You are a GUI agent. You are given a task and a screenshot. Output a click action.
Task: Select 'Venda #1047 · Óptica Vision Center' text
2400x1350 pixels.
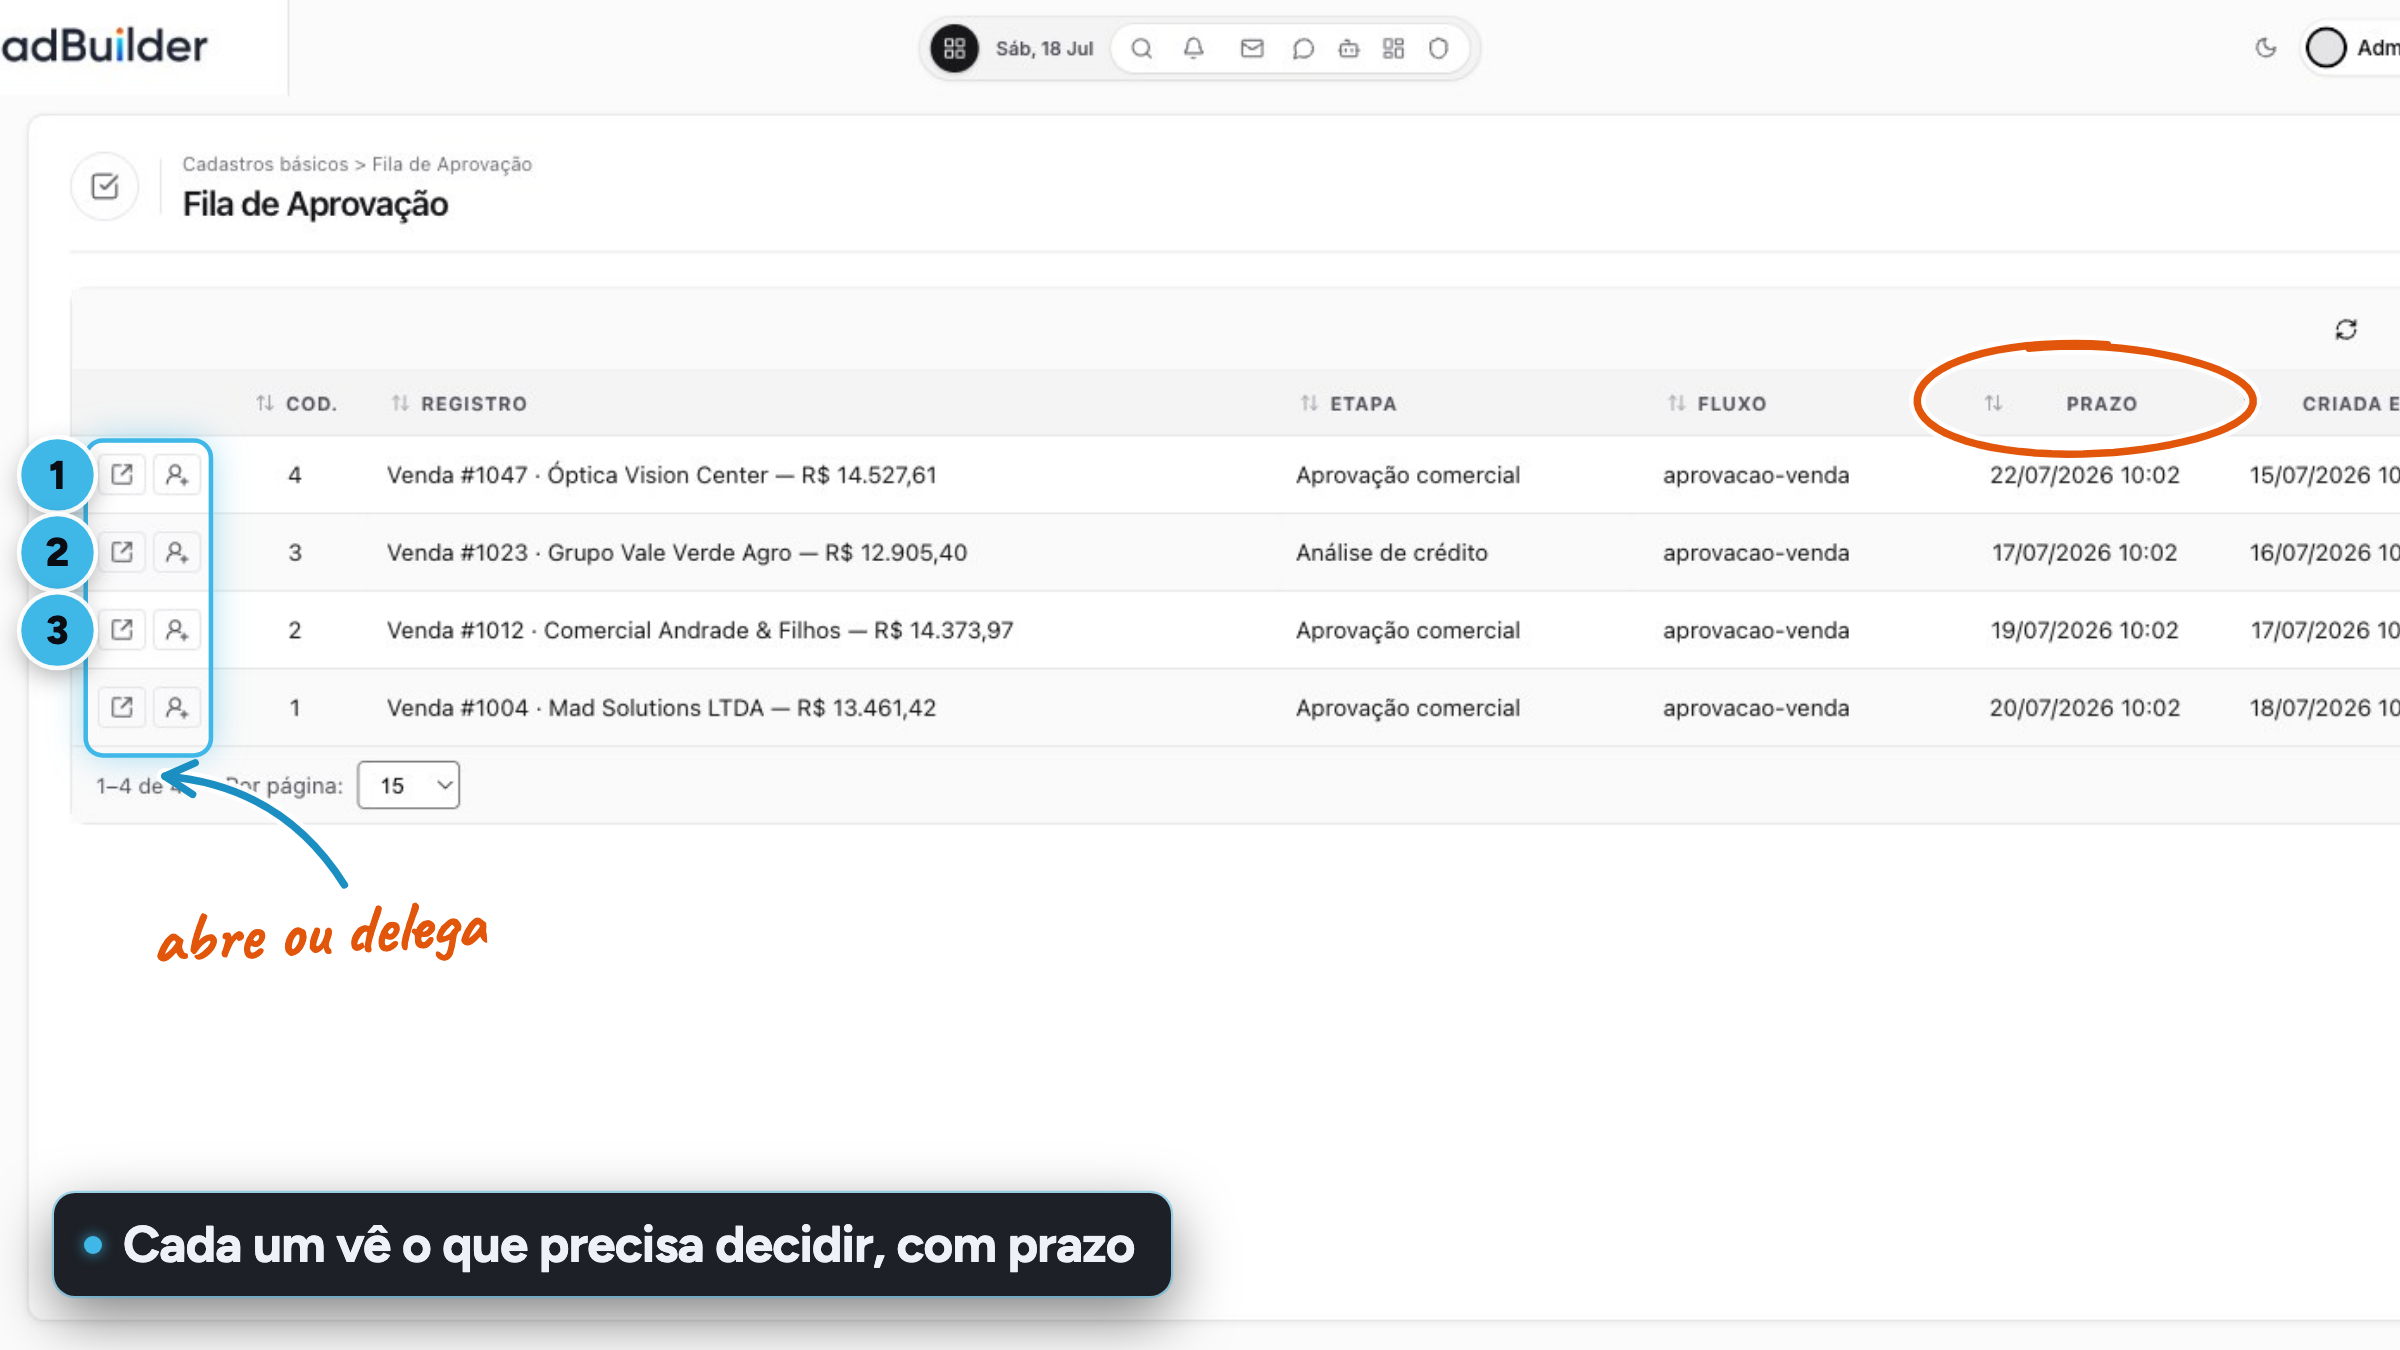coord(577,475)
